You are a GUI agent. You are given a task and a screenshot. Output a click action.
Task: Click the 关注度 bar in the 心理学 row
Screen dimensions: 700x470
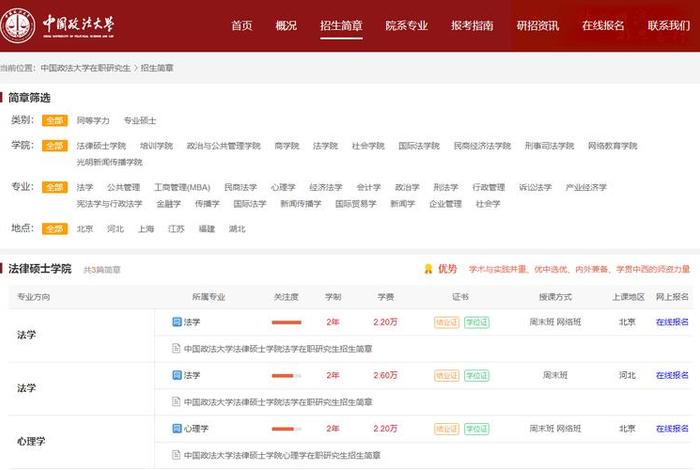coord(287,429)
